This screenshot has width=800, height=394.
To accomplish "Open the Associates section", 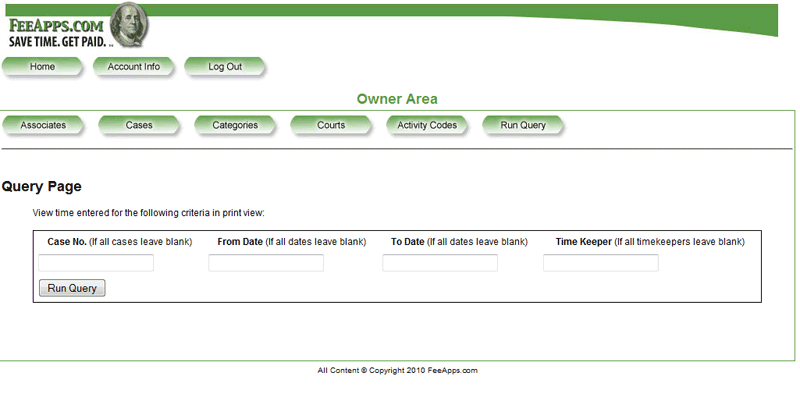I will (43, 125).
